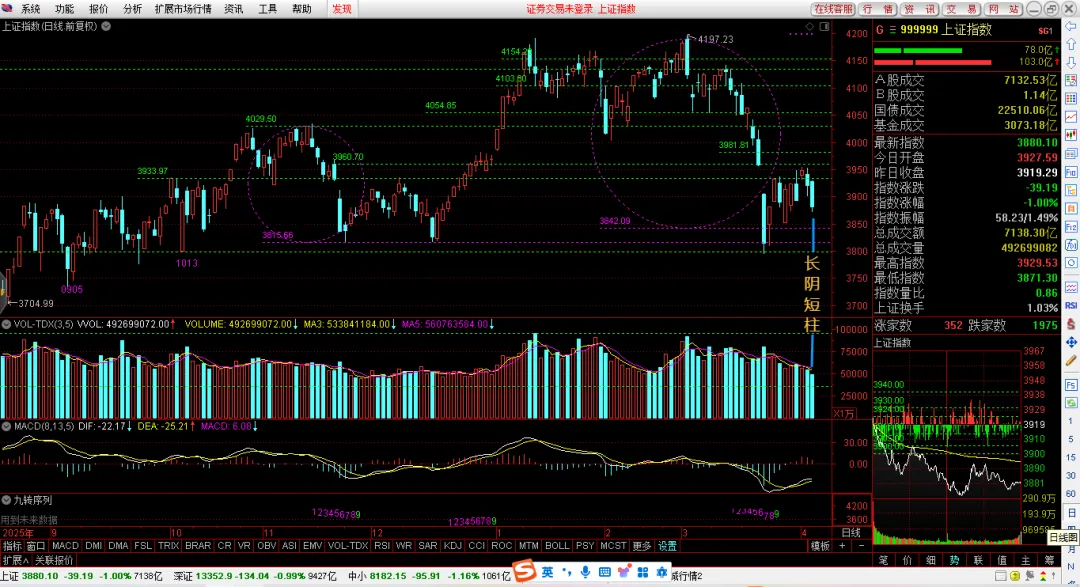Open the 系统 menu
Image resolution: width=1080 pixels, height=587 pixels.
pos(30,9)
